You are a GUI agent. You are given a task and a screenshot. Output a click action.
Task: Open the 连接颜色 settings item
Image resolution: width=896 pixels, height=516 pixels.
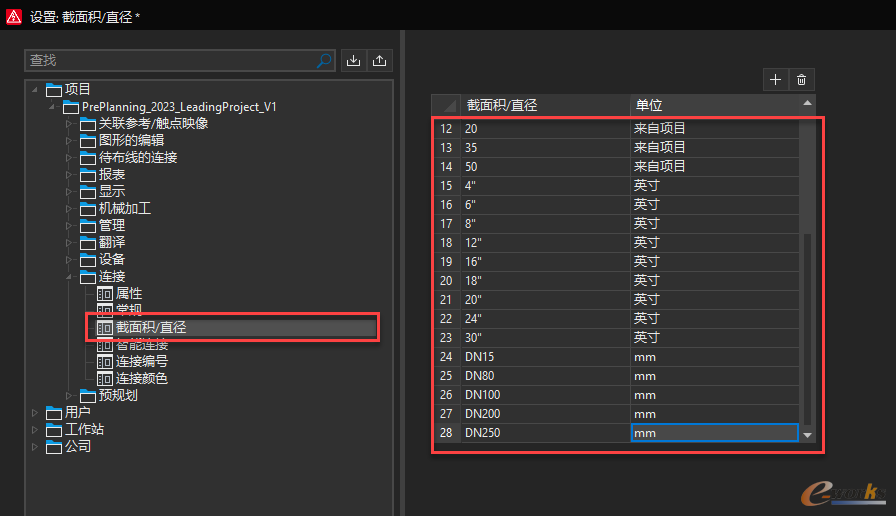pos(142,378)
